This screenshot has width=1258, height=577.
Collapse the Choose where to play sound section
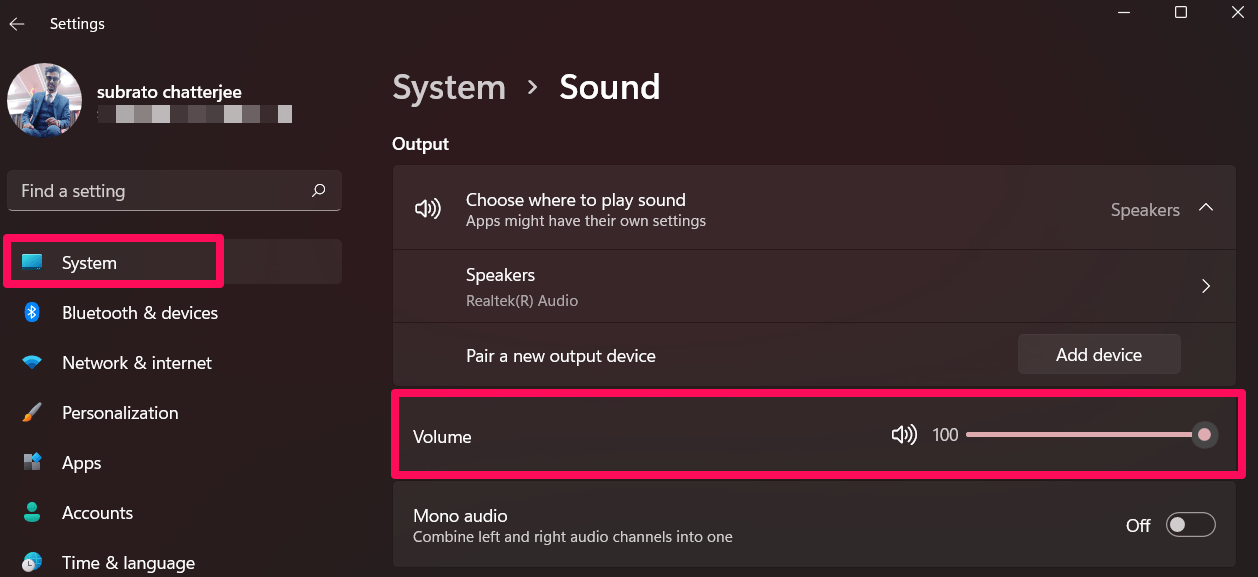pyautogui.click(x=1206, y=208)
